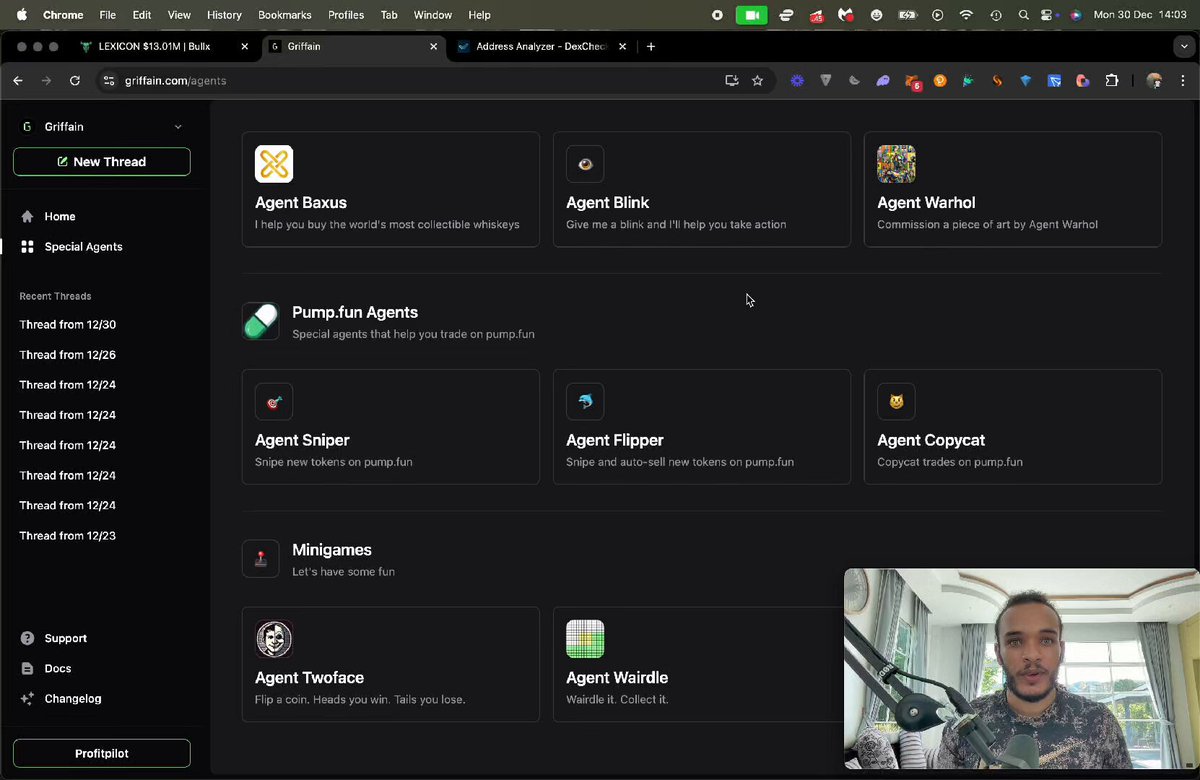1200x780 pixels.
Task: Click the Agent Blink eye icon
Action: point(585,164)
